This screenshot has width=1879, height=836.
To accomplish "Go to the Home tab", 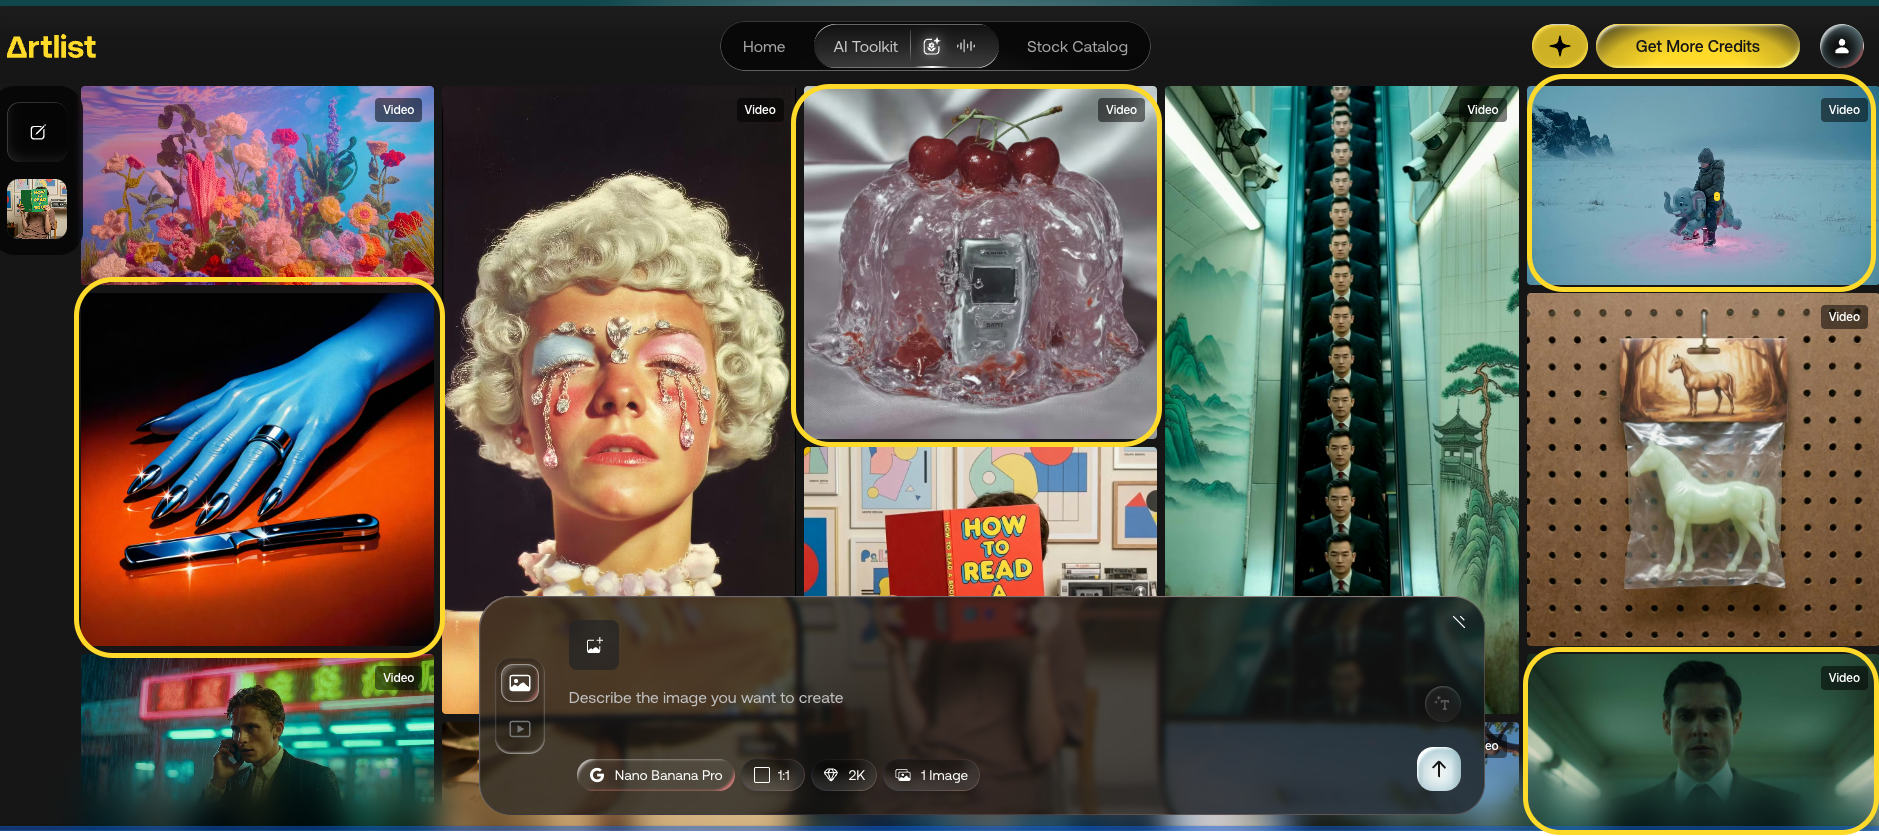I will coord(763,47).
